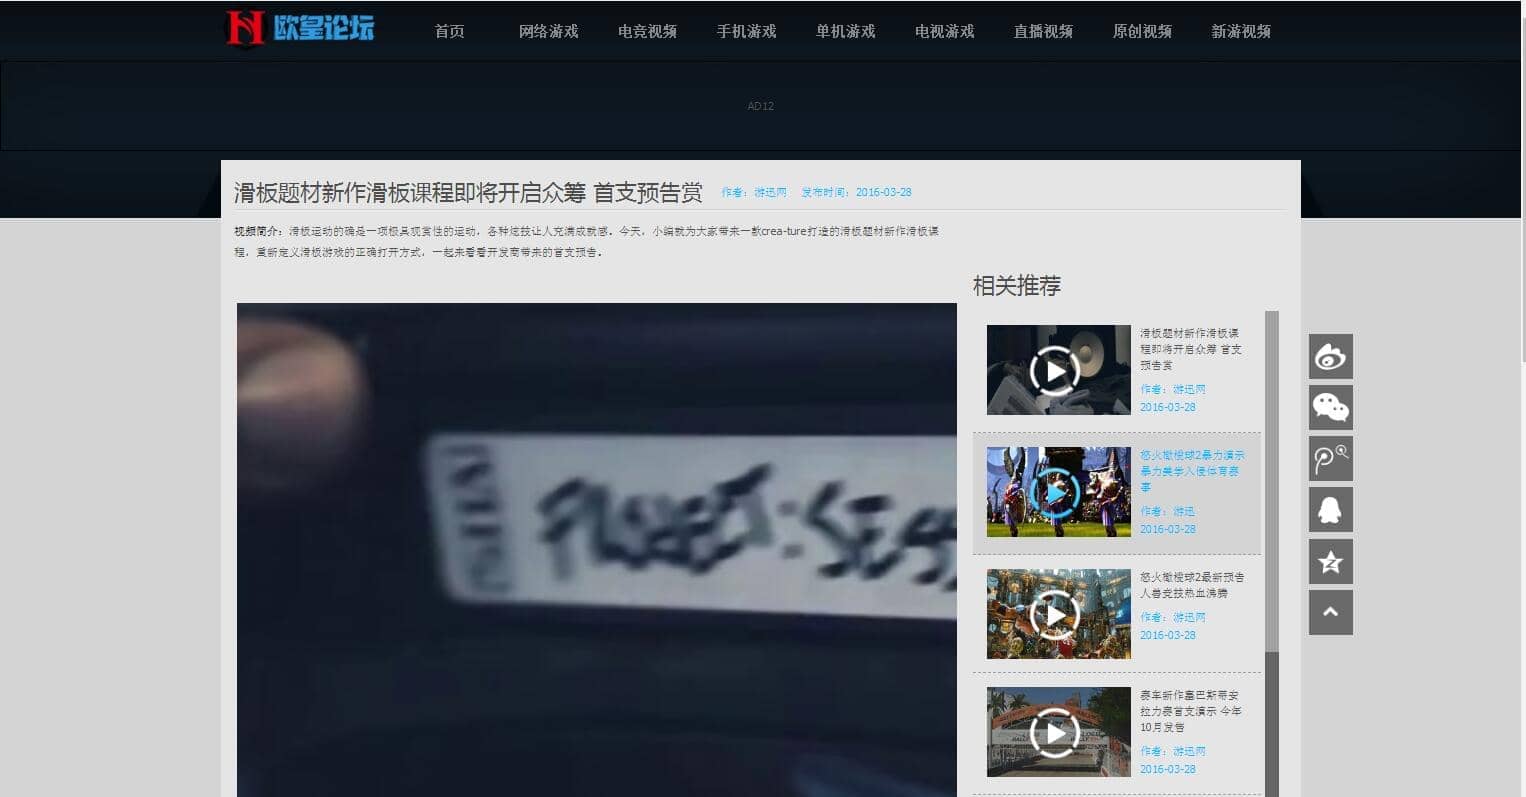Image resolution: width=1526 pixels, height=797 pixels.
Task: Play the 滑板题材新作 related video via its play icon
Action: (1055, 371)
